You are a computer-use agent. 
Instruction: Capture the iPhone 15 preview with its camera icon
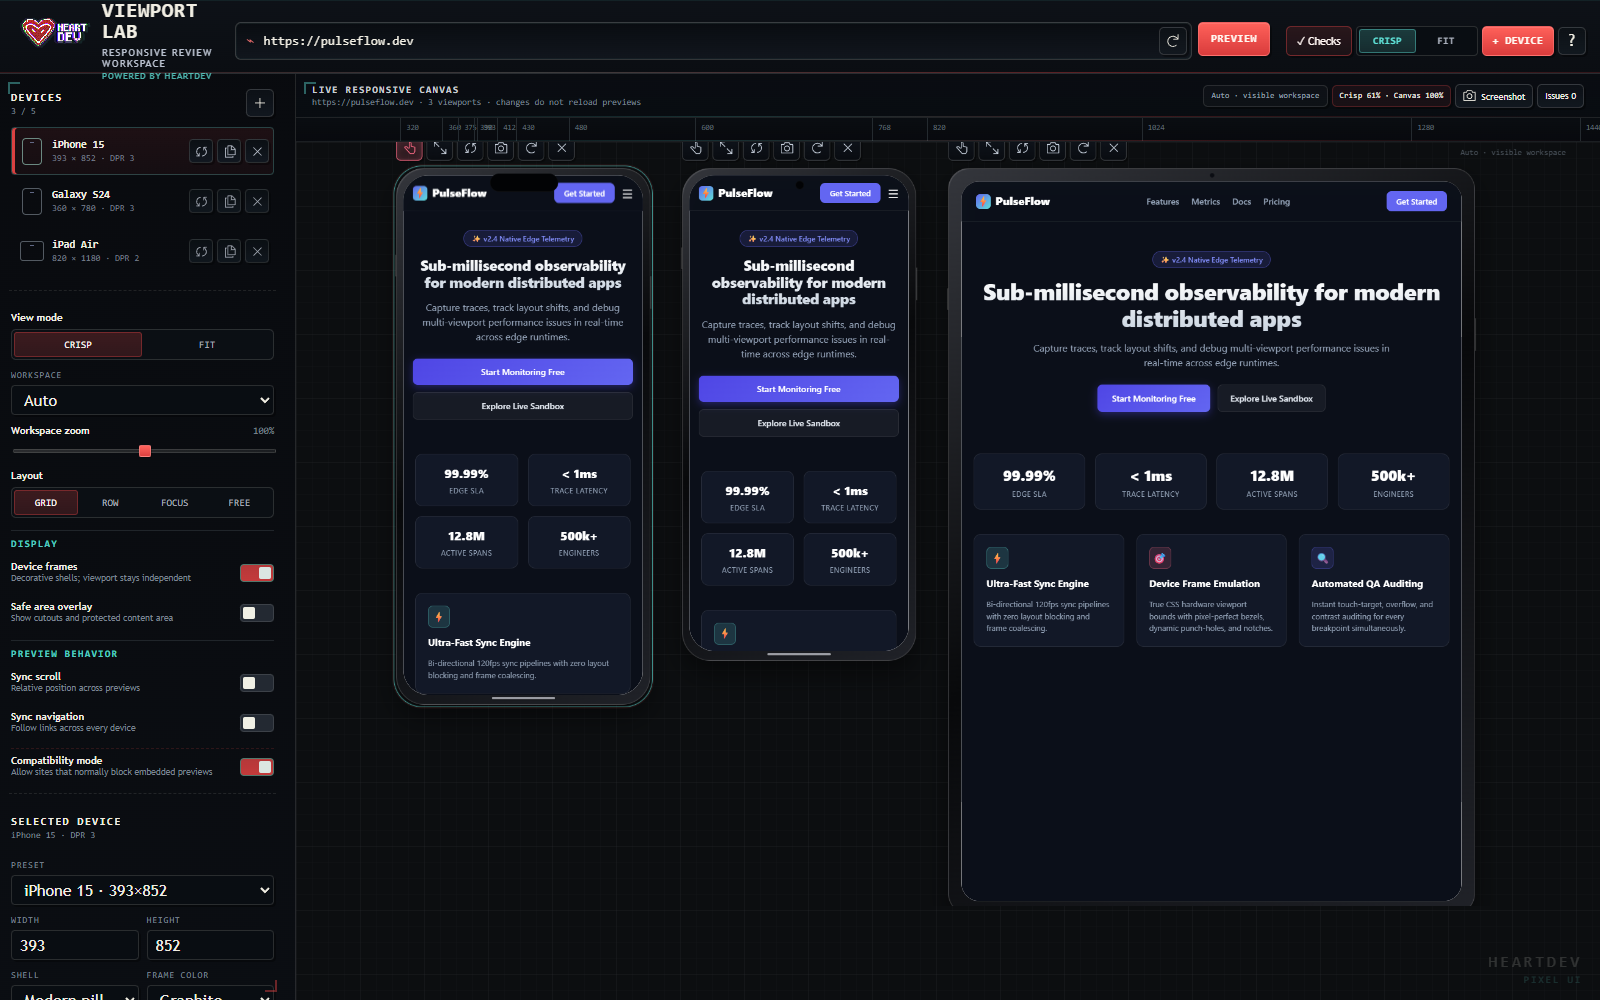pos(501,148)
